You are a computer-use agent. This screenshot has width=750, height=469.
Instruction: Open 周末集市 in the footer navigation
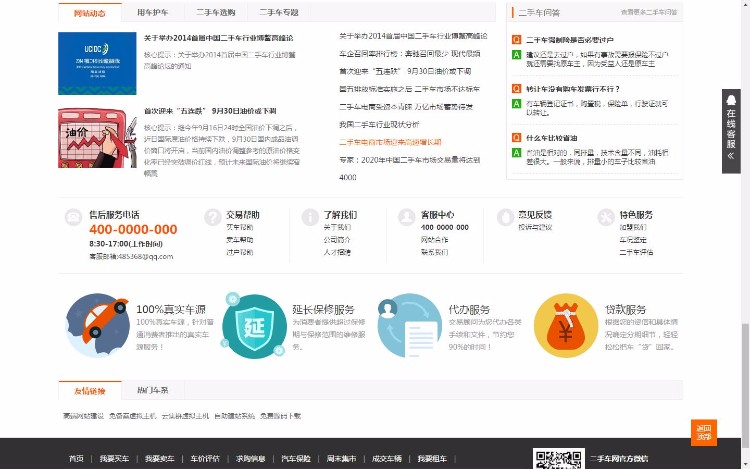tap(341, 458)
